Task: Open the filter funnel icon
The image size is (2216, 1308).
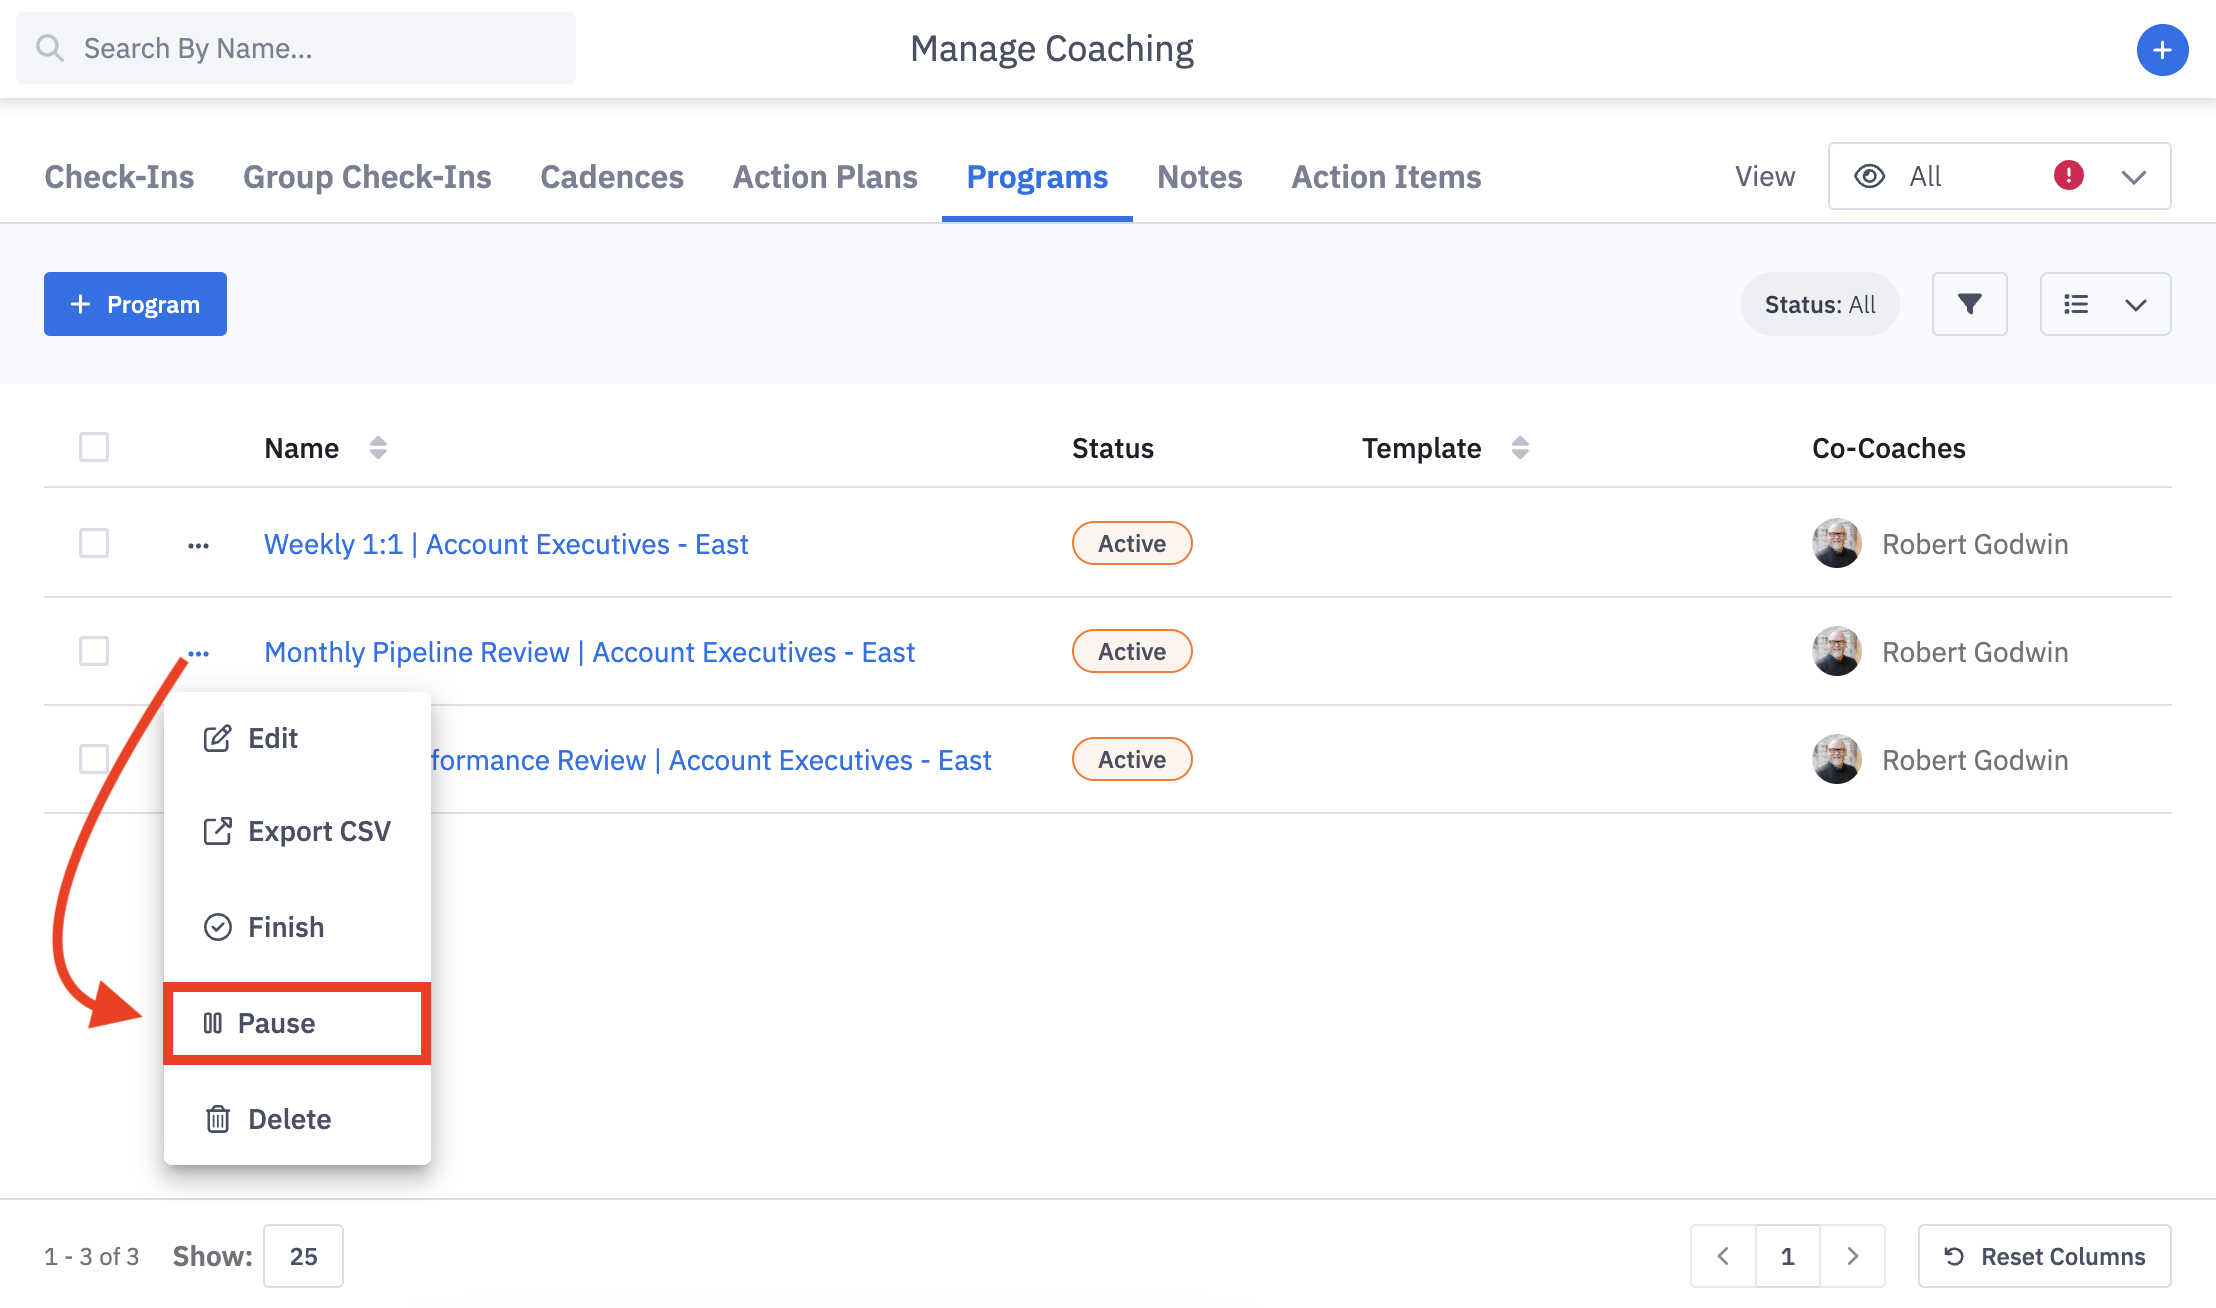Action: (x=1969, y=304)
